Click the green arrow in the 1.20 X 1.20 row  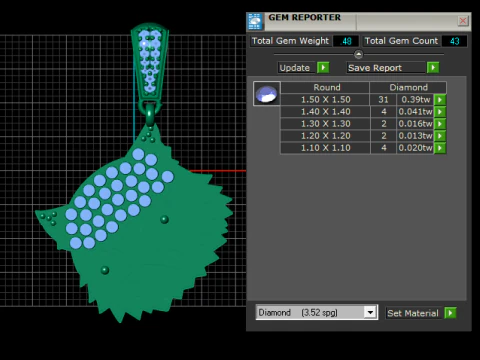click(x=440, y=136)
